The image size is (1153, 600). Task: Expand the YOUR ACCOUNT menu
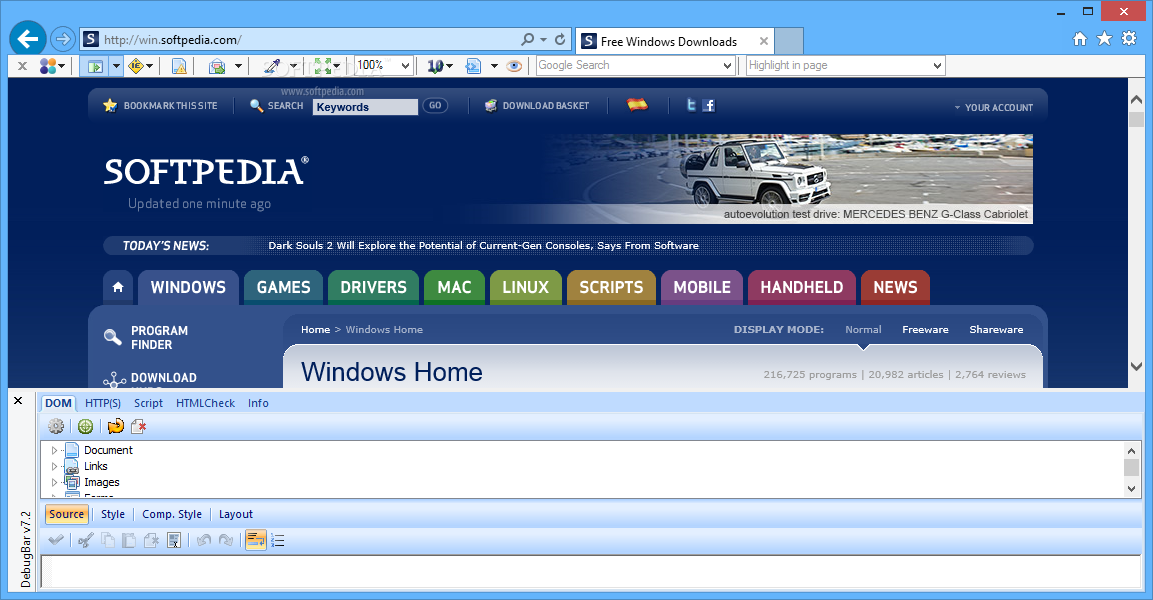click(x=994, y=107)
